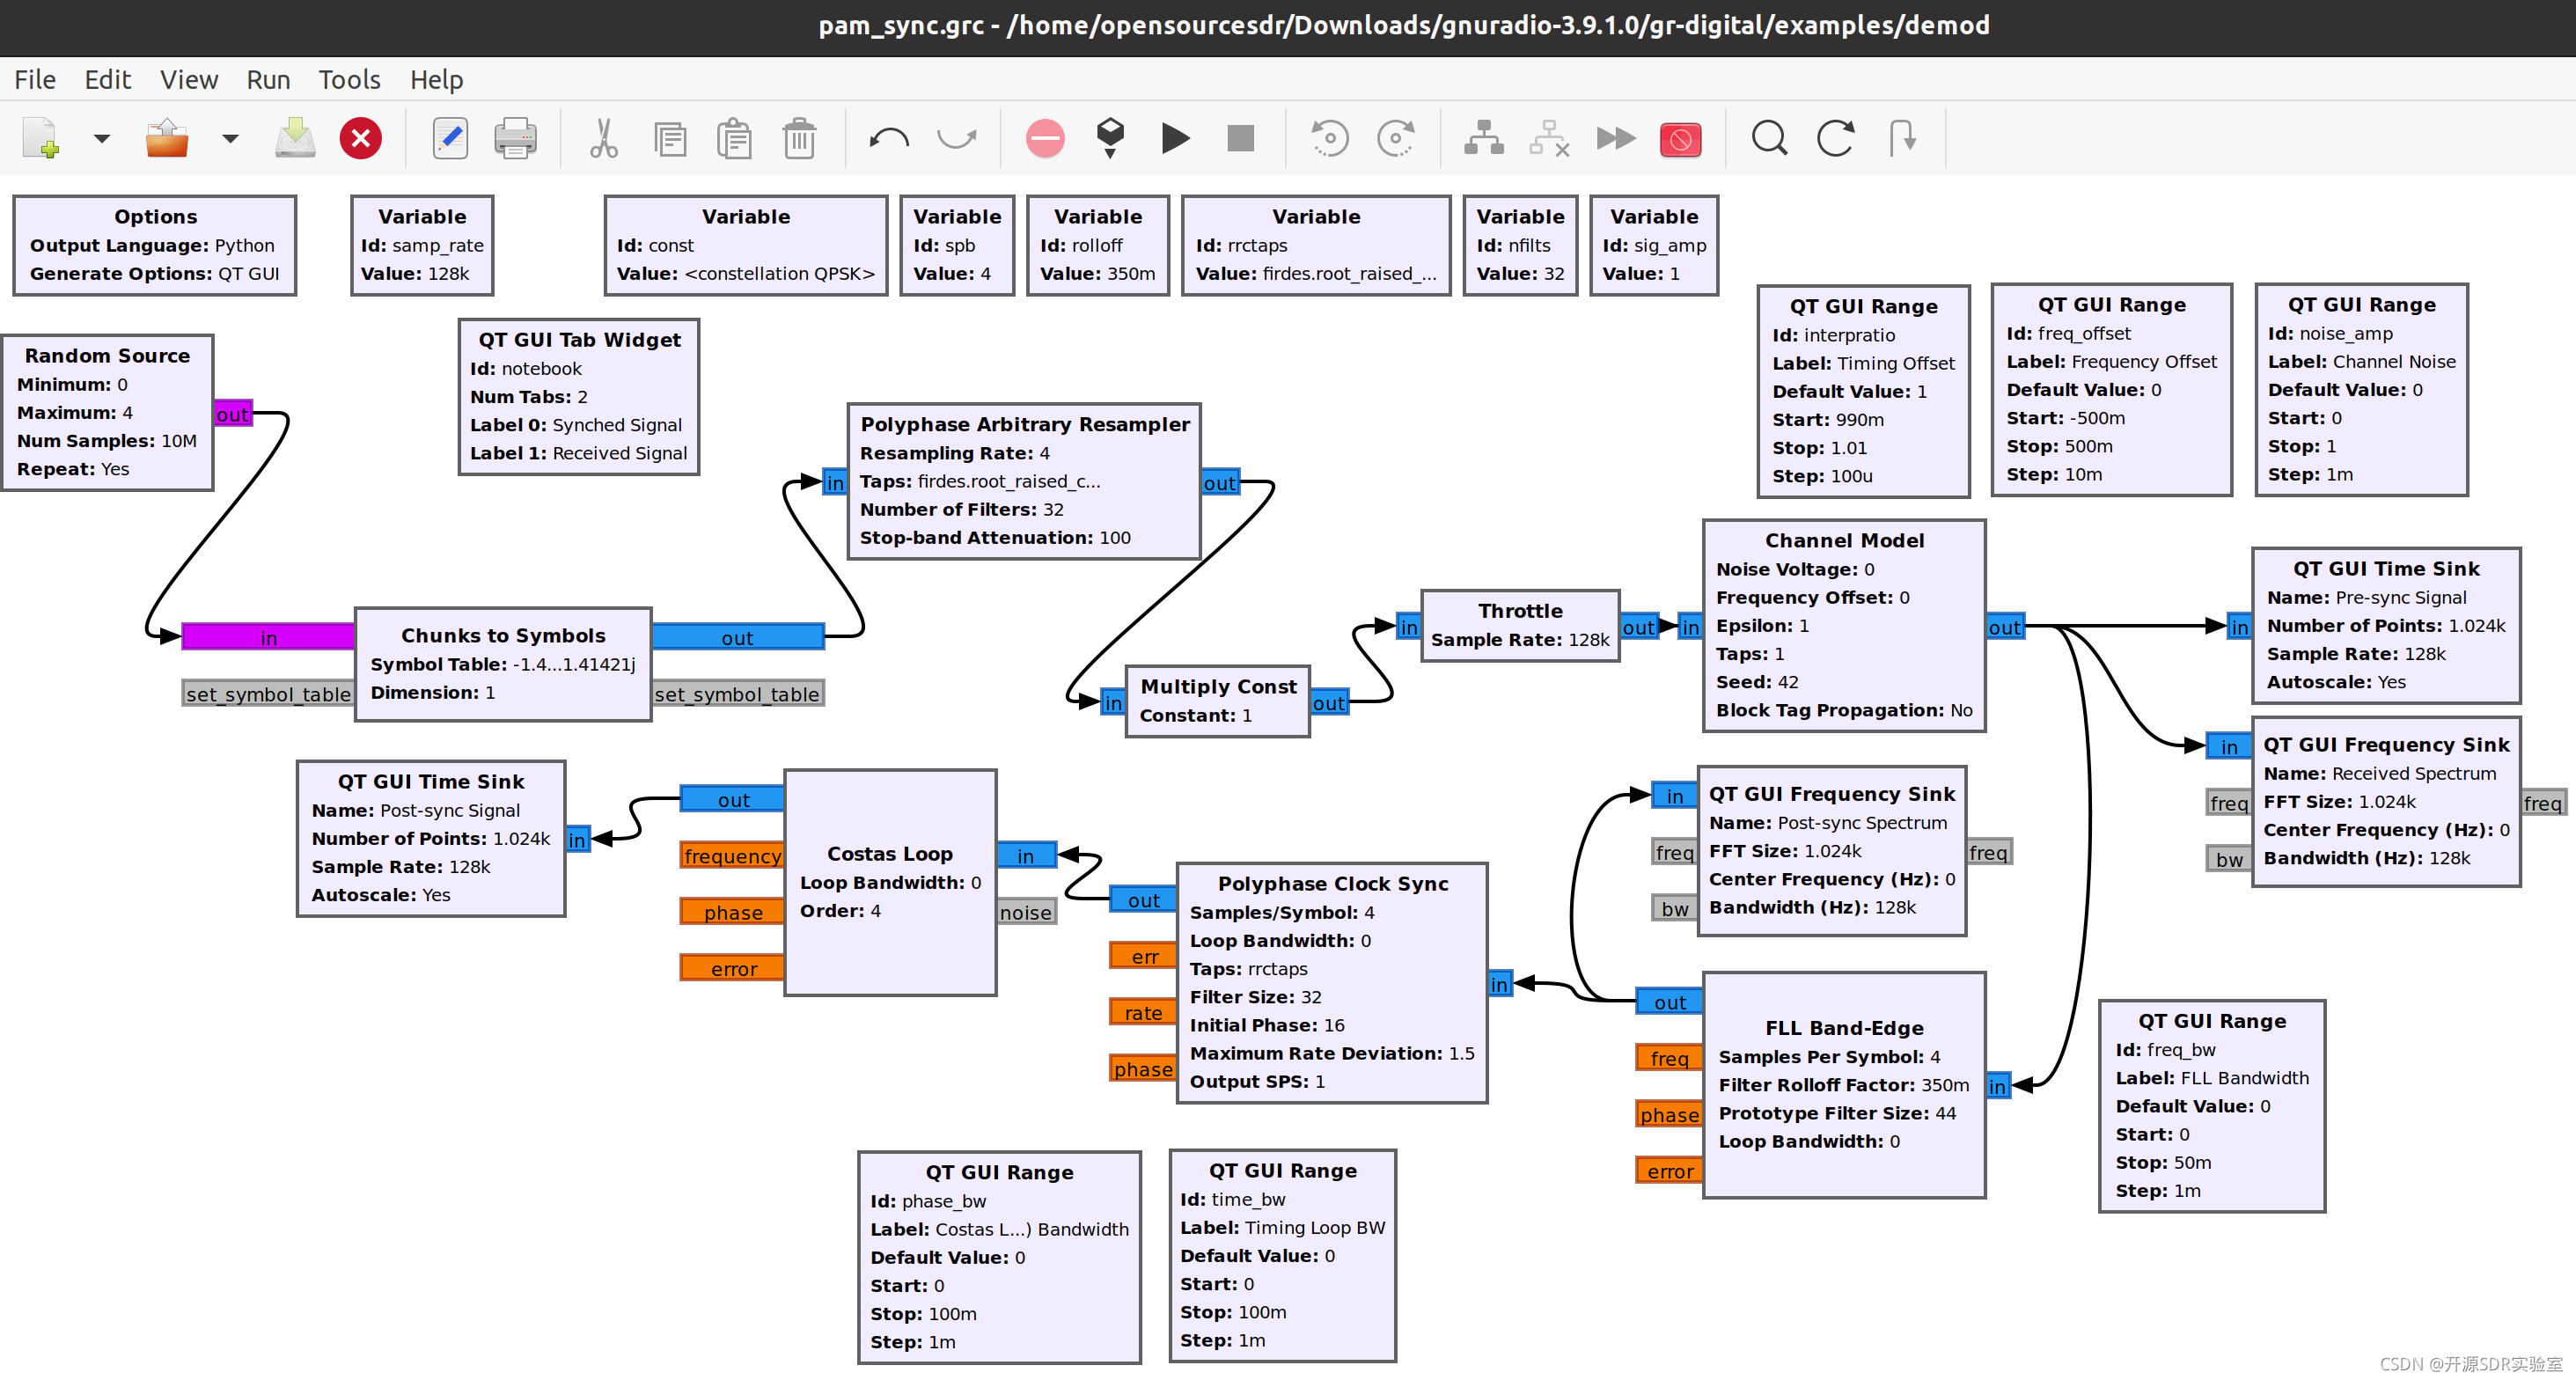Click the save flow graph icon
Viewport: 2576px width, 1380px height.
click(295, 138)
